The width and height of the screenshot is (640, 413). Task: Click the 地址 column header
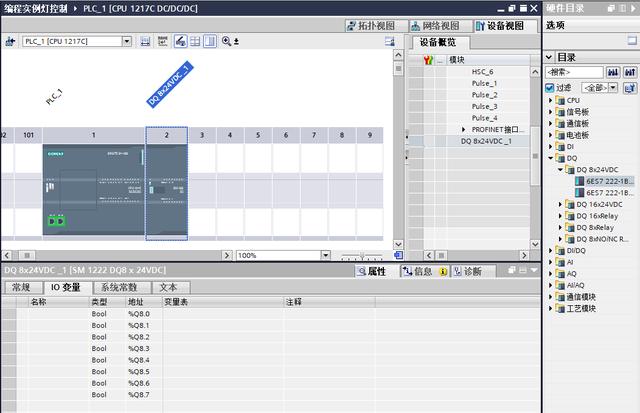coord(144,302)
